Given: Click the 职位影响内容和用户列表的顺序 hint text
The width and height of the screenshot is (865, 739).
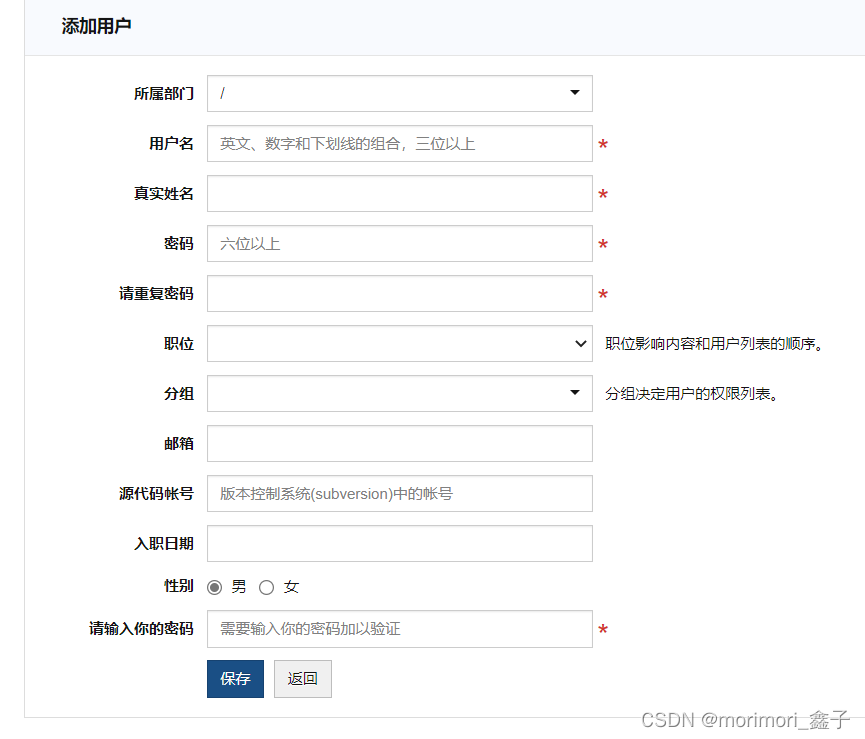Looking at the screenshot, I should (x=714, y=344).
